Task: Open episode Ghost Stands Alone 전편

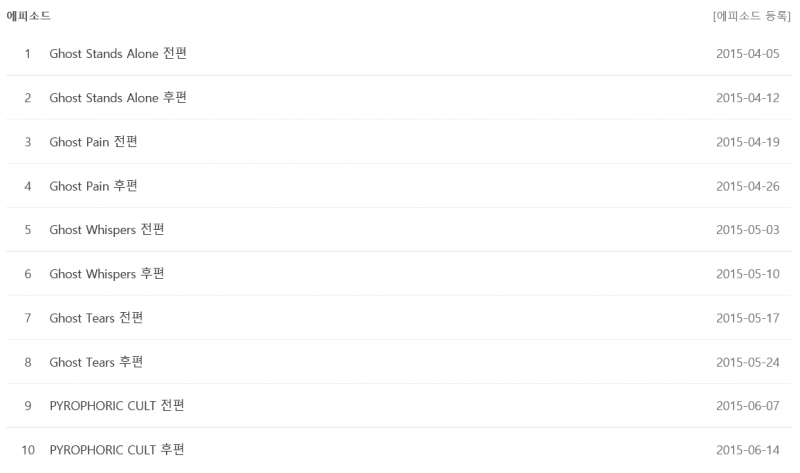Action: (x=118, y=54)
